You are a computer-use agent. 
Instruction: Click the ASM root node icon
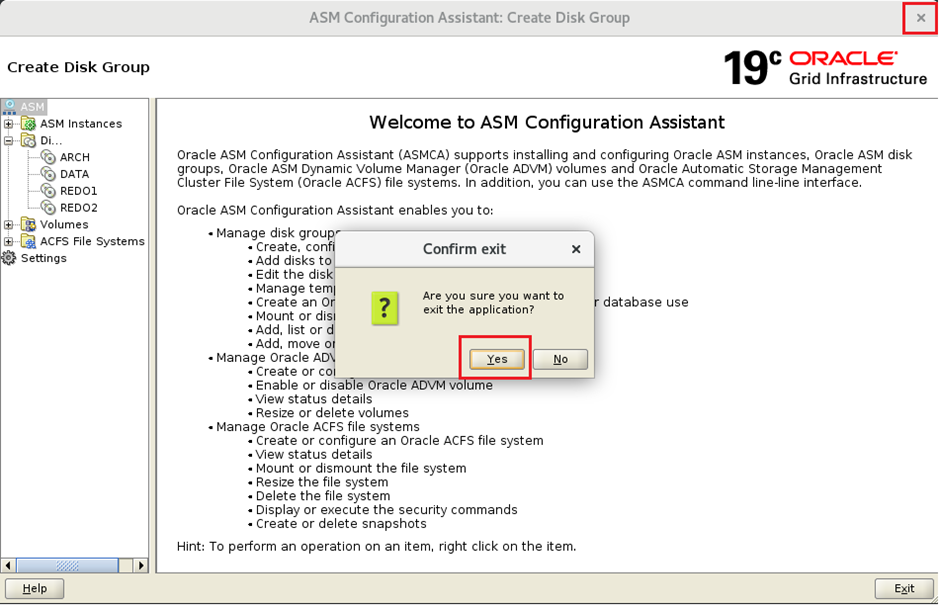pos(9,107)
